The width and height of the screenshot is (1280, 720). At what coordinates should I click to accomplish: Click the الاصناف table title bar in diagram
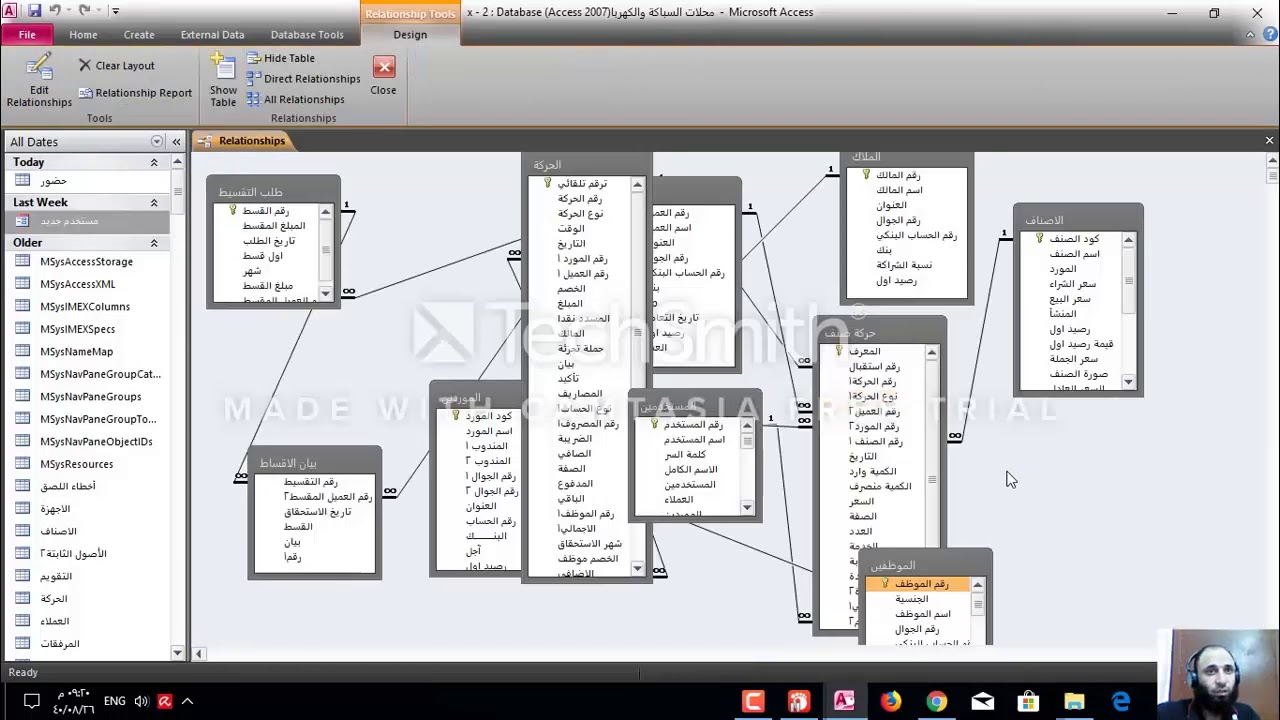(x=1078, y=219)
